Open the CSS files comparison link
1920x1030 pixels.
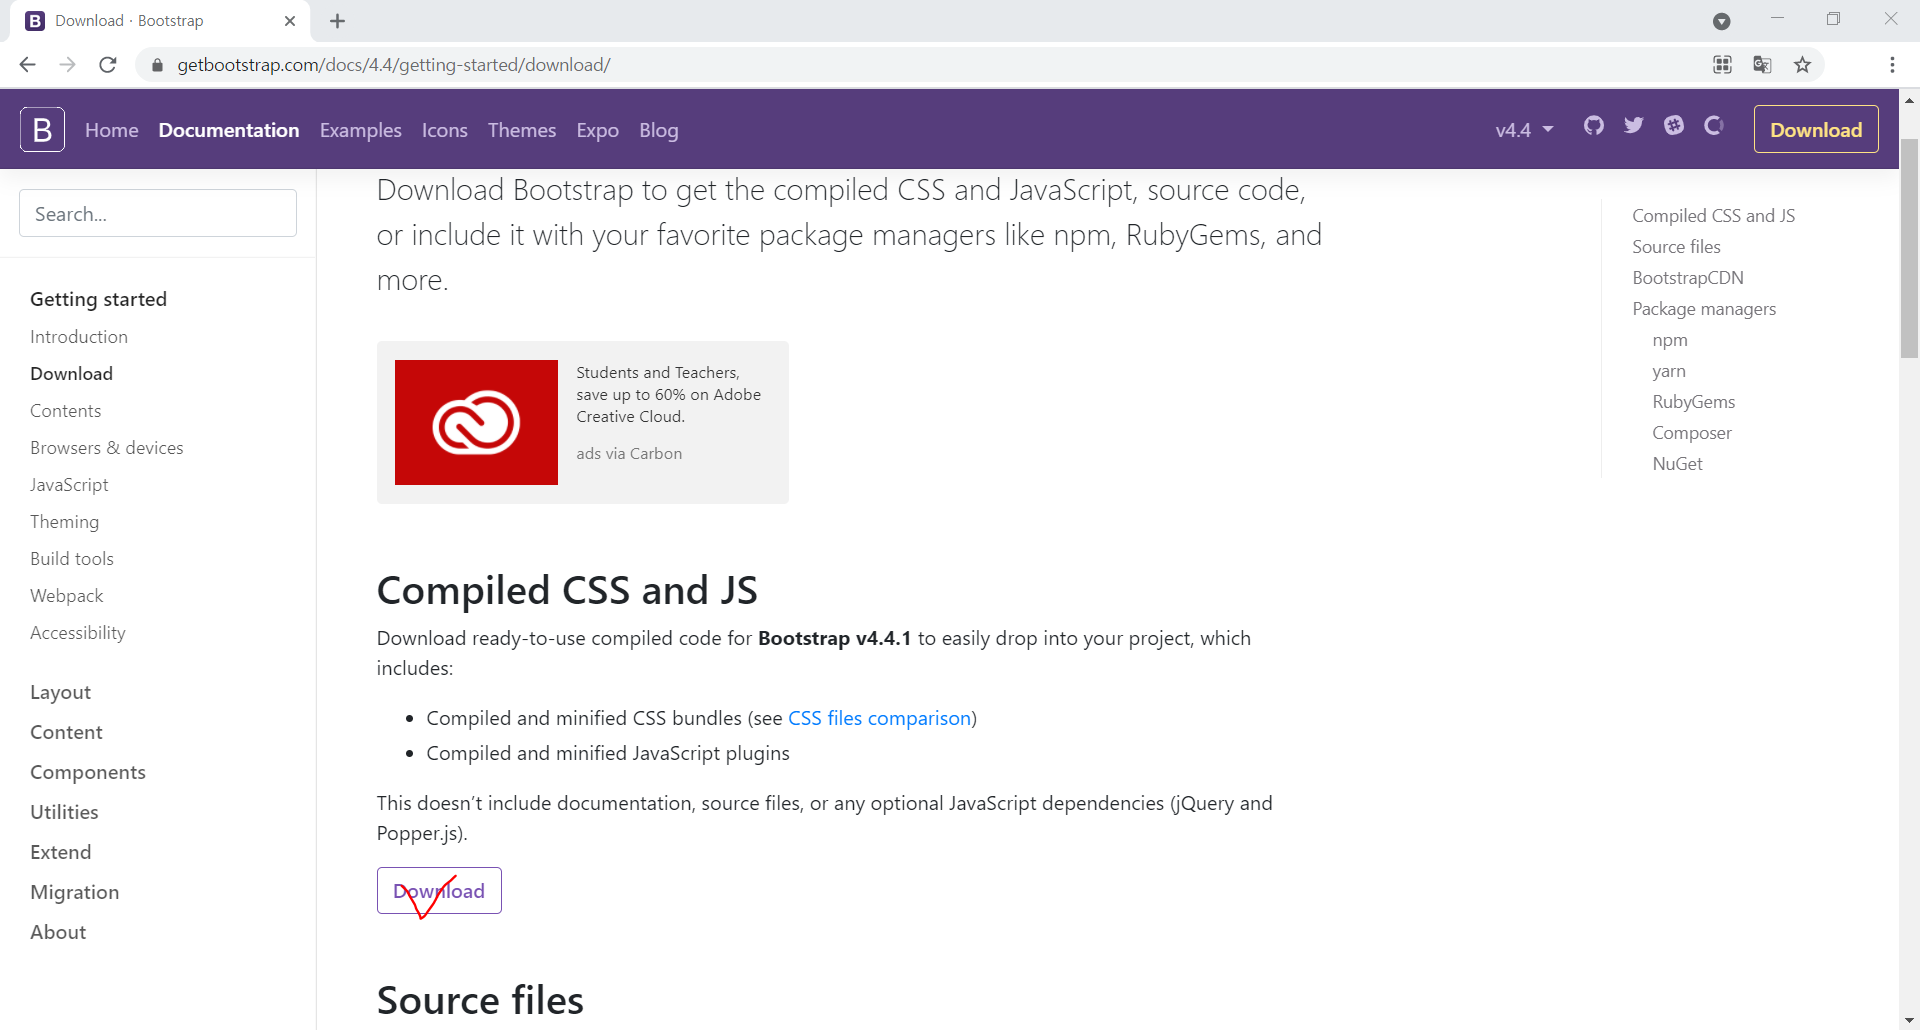(x=880, y=718)
